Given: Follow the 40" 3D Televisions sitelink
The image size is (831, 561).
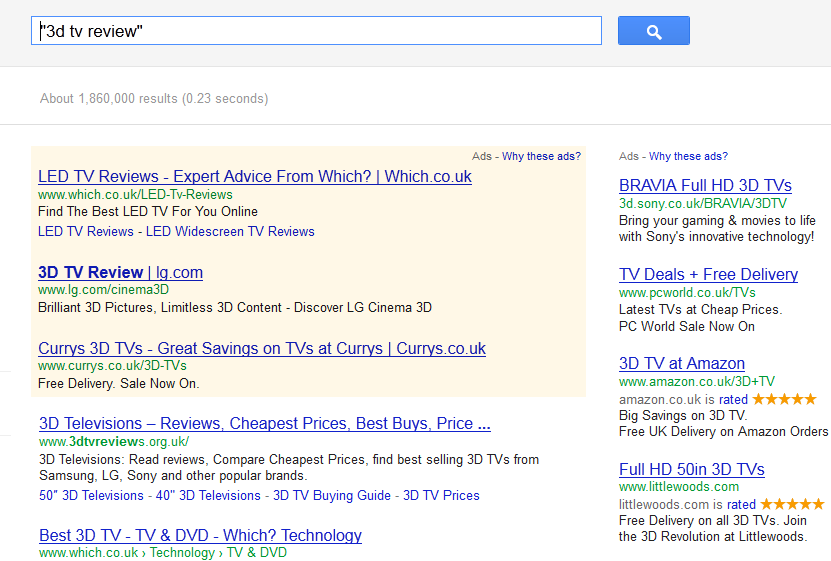Looking at the screenshot, I should tap(208, 495).
